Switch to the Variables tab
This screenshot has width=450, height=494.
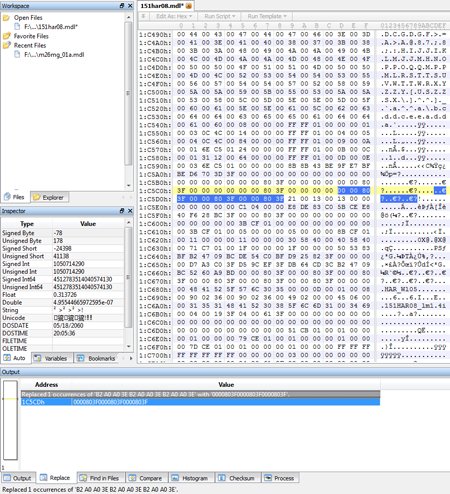point(51,358)
